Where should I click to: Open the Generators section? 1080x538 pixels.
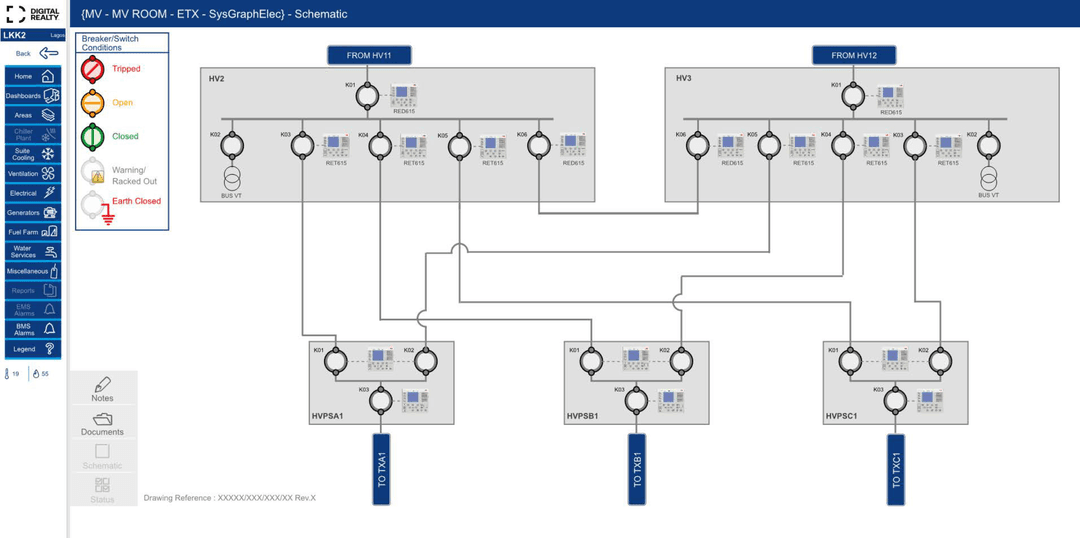click(33, 213)
